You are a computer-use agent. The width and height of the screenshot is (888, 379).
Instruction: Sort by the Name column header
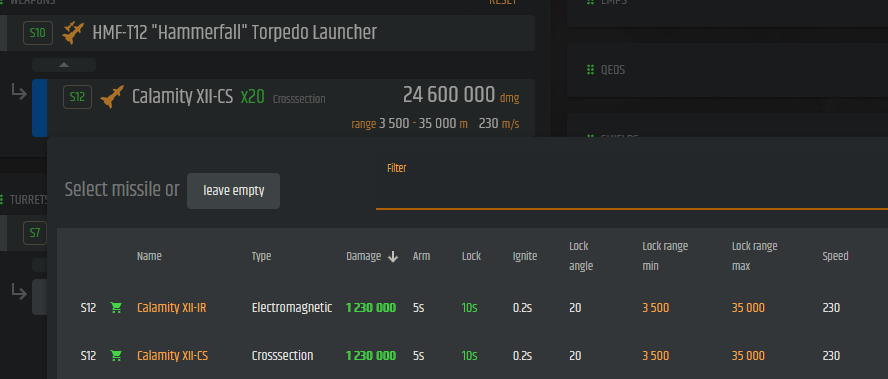[x=149, y=256]
